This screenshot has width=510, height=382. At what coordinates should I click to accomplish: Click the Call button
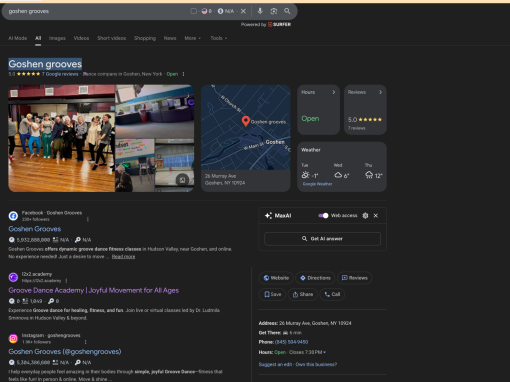coord(332,294)
